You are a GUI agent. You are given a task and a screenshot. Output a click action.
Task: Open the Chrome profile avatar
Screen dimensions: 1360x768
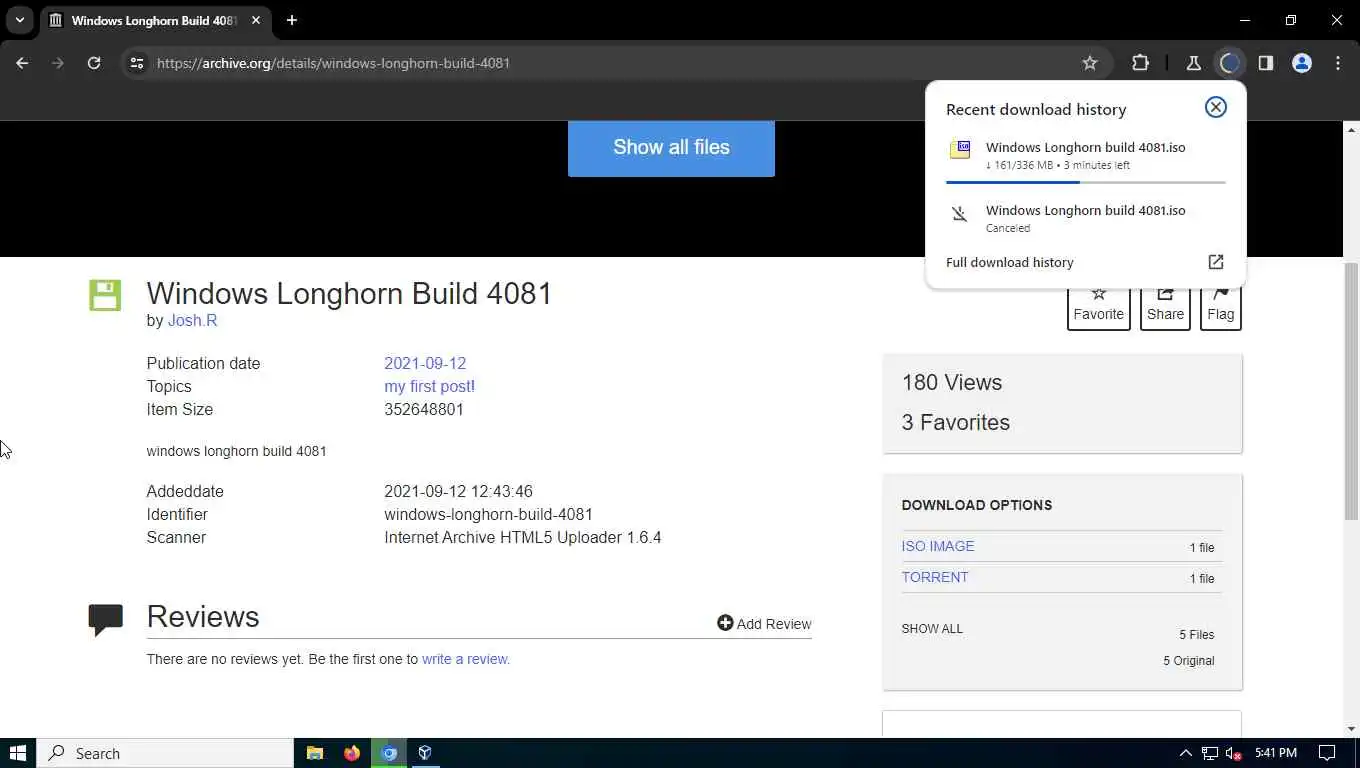pos(1302,63)
